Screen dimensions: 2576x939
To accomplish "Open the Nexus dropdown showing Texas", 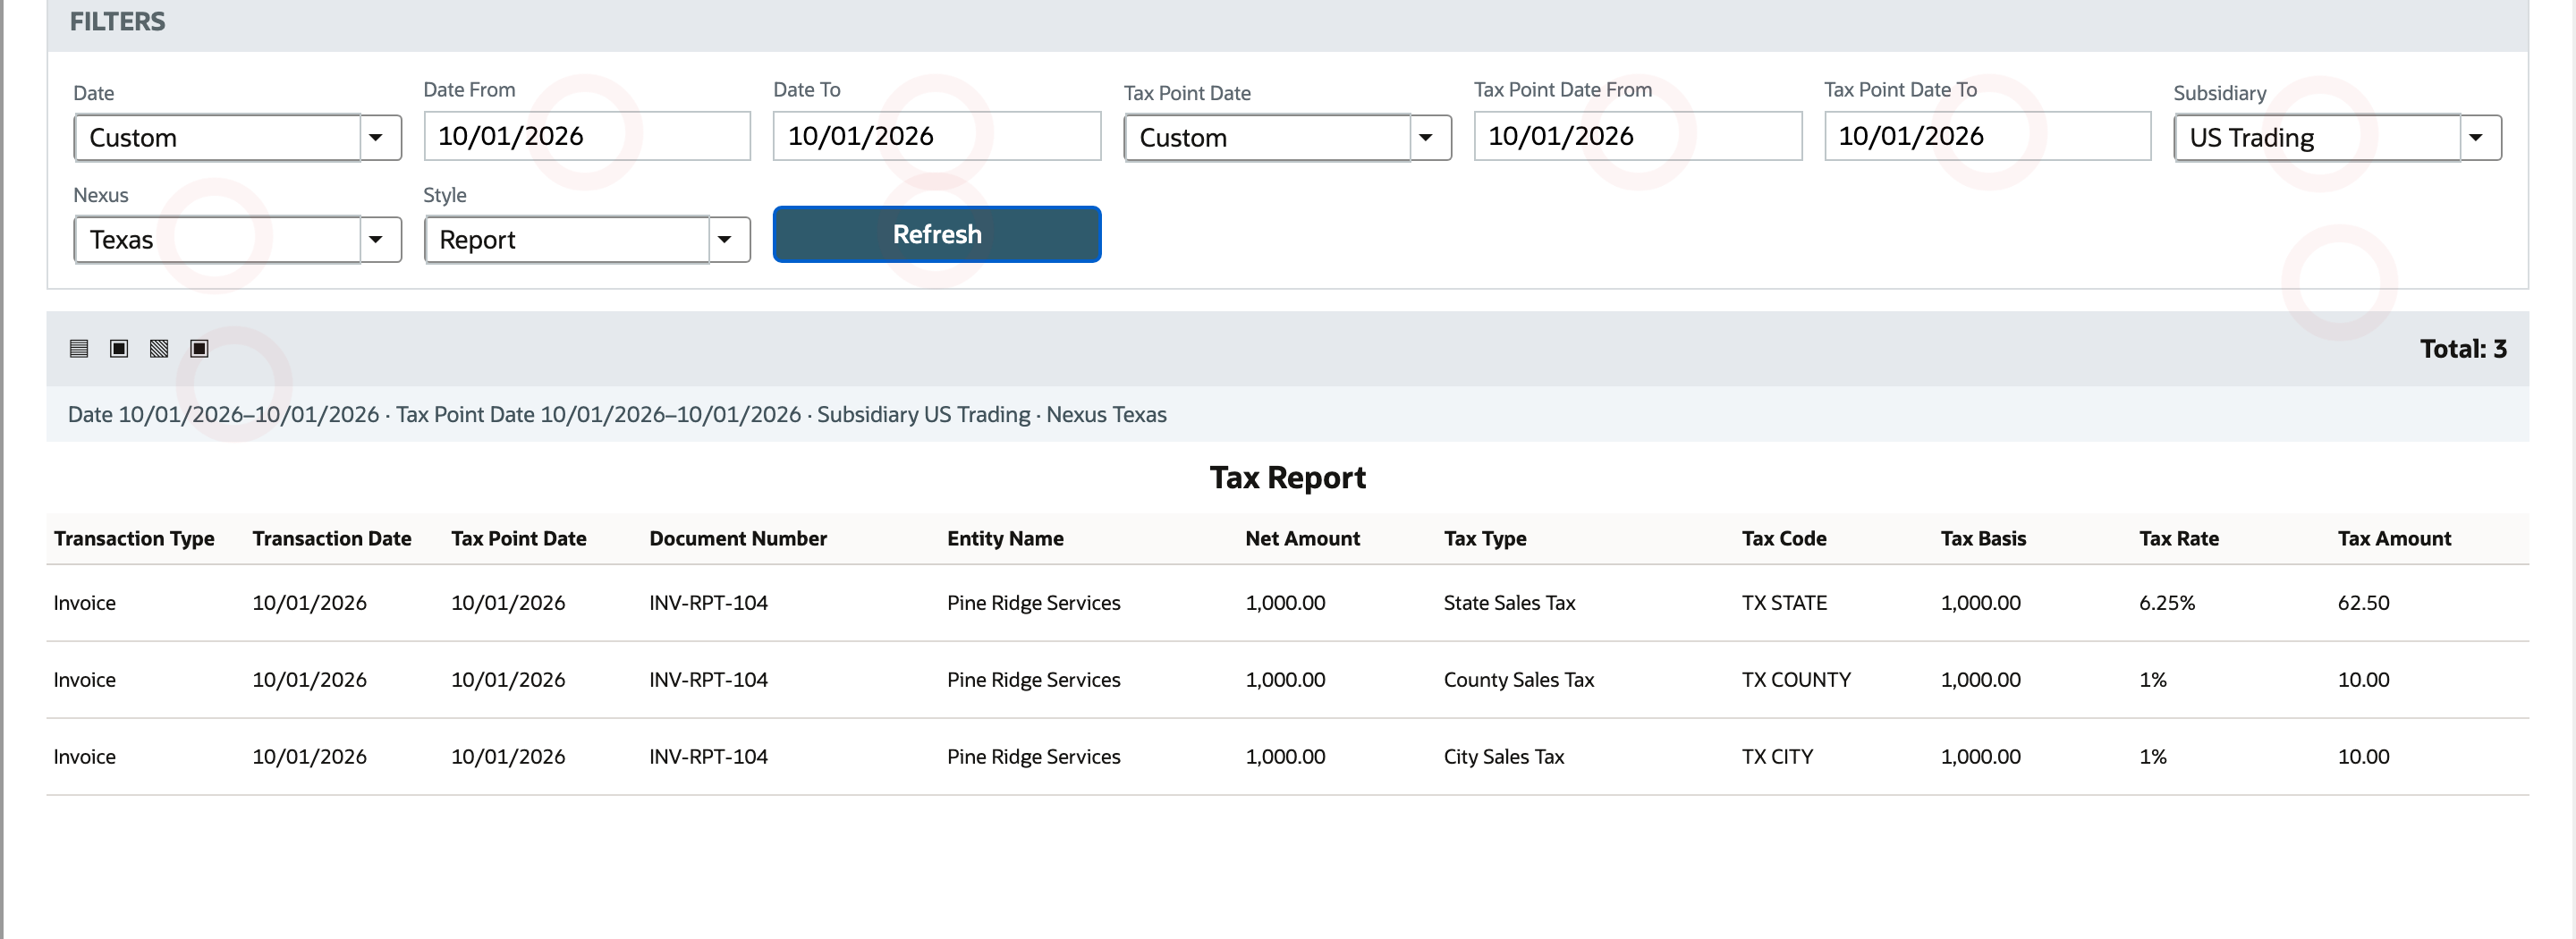I will (237, 240).
